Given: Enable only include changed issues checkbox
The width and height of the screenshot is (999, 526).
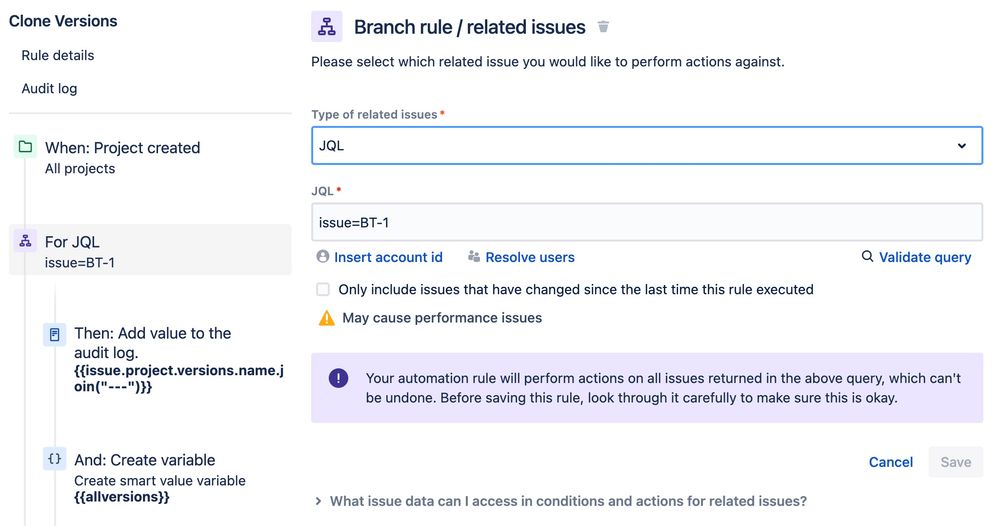Looking at the screenshot, I should click(x=323, y=289).
